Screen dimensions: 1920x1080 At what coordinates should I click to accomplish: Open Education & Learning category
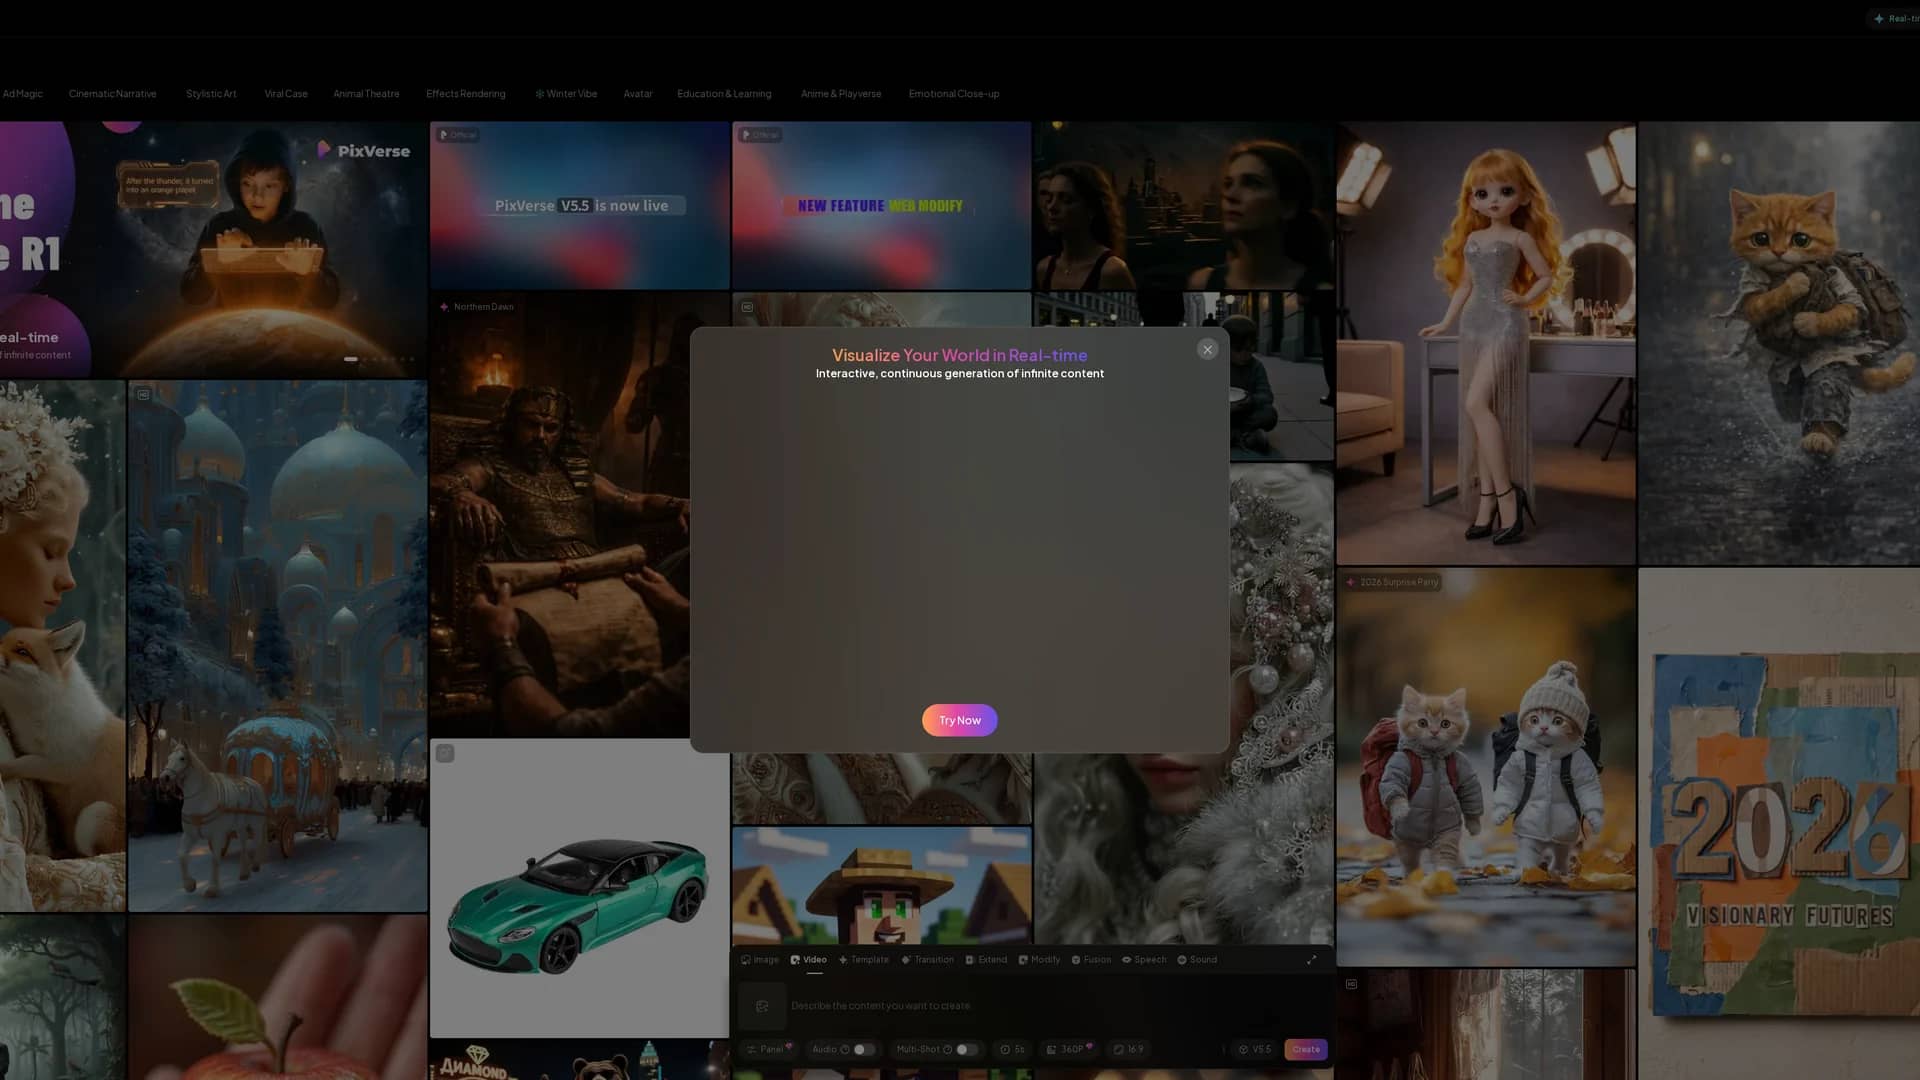pos(724,94)
